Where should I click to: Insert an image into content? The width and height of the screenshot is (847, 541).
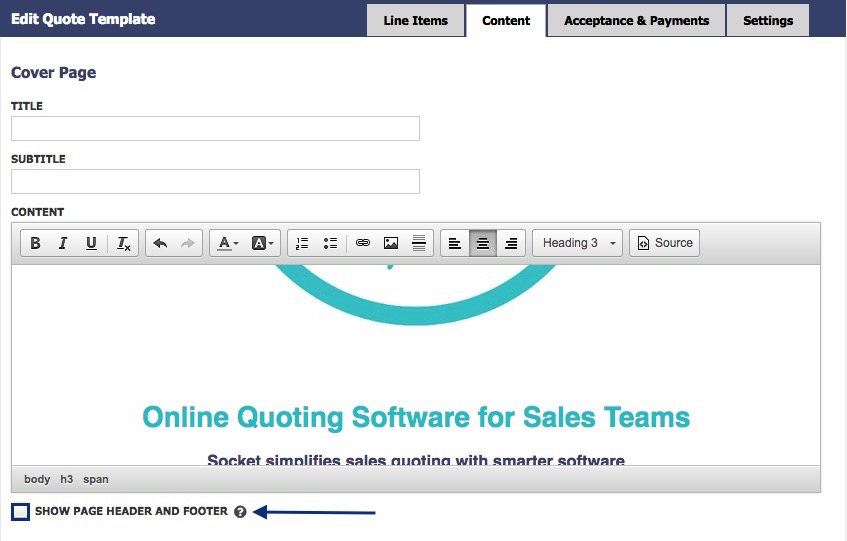391,243
